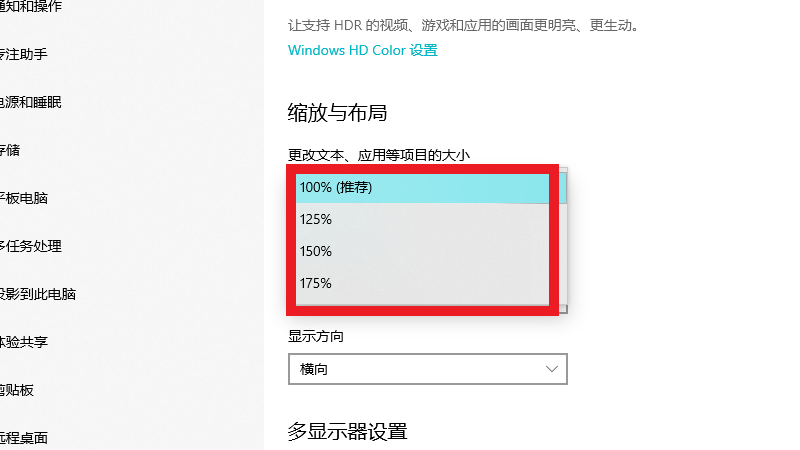Open the 通知和操作 settings page
The width and height of the screenshot is (800, 450).
point(30,6)
